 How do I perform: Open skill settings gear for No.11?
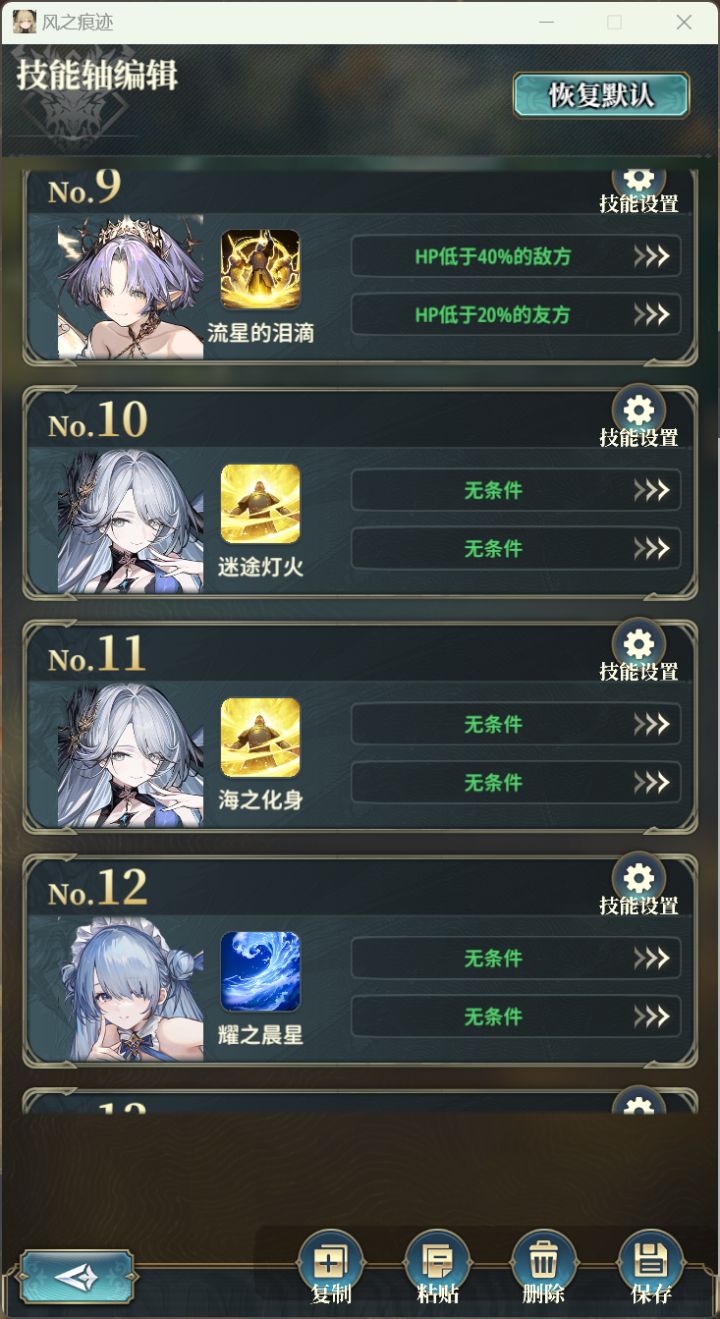[x=638, y=645]
